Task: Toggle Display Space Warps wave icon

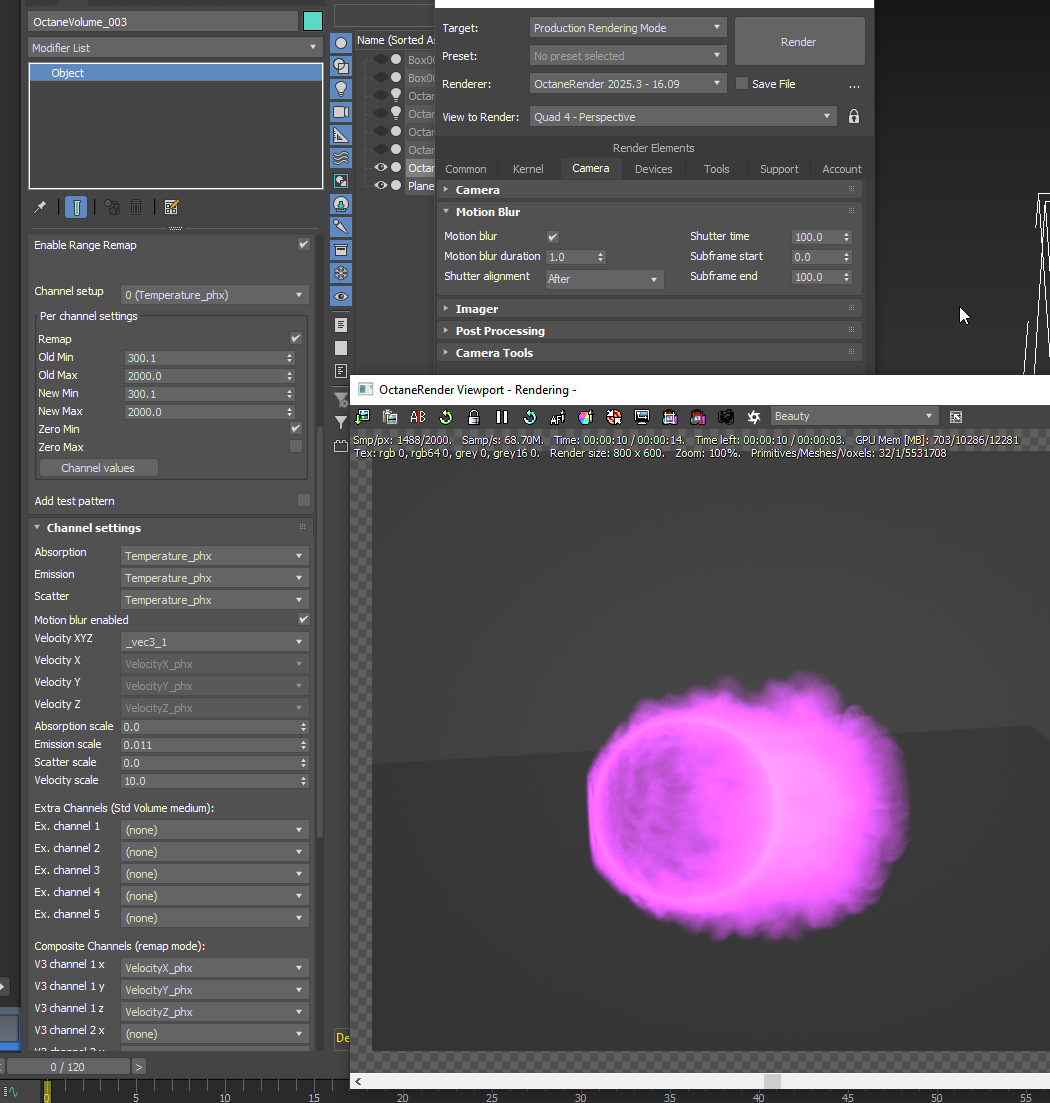Action: (x=341, y=158)
